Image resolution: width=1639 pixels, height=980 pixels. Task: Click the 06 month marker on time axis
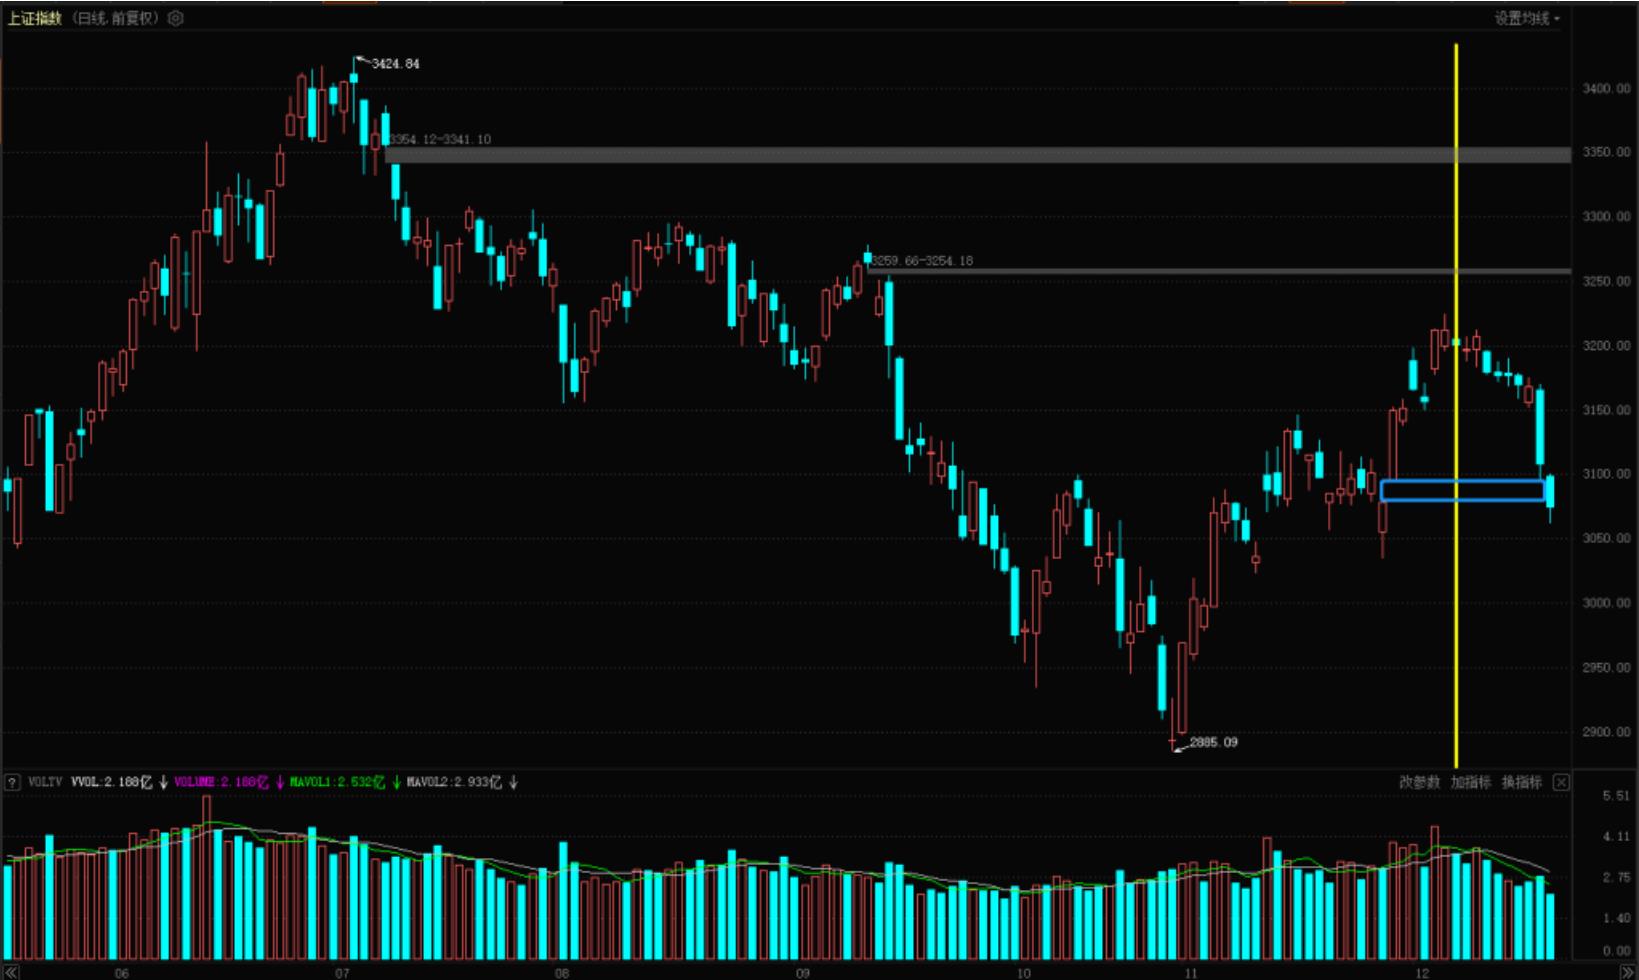(122, 972)
